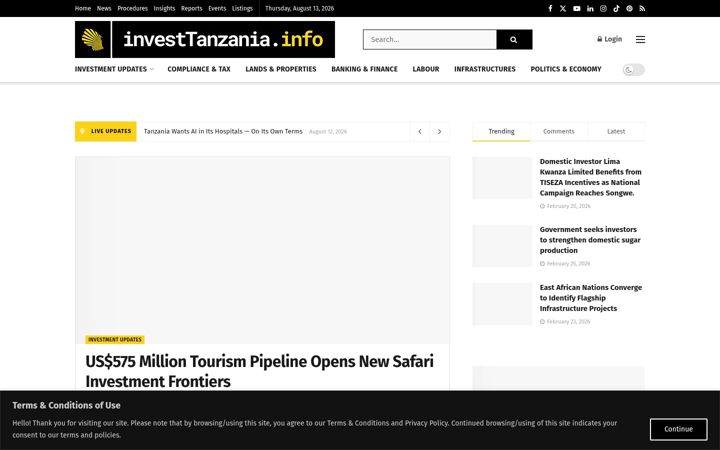
Task: Open Lands & Properties menu
Action: point(281,69)
